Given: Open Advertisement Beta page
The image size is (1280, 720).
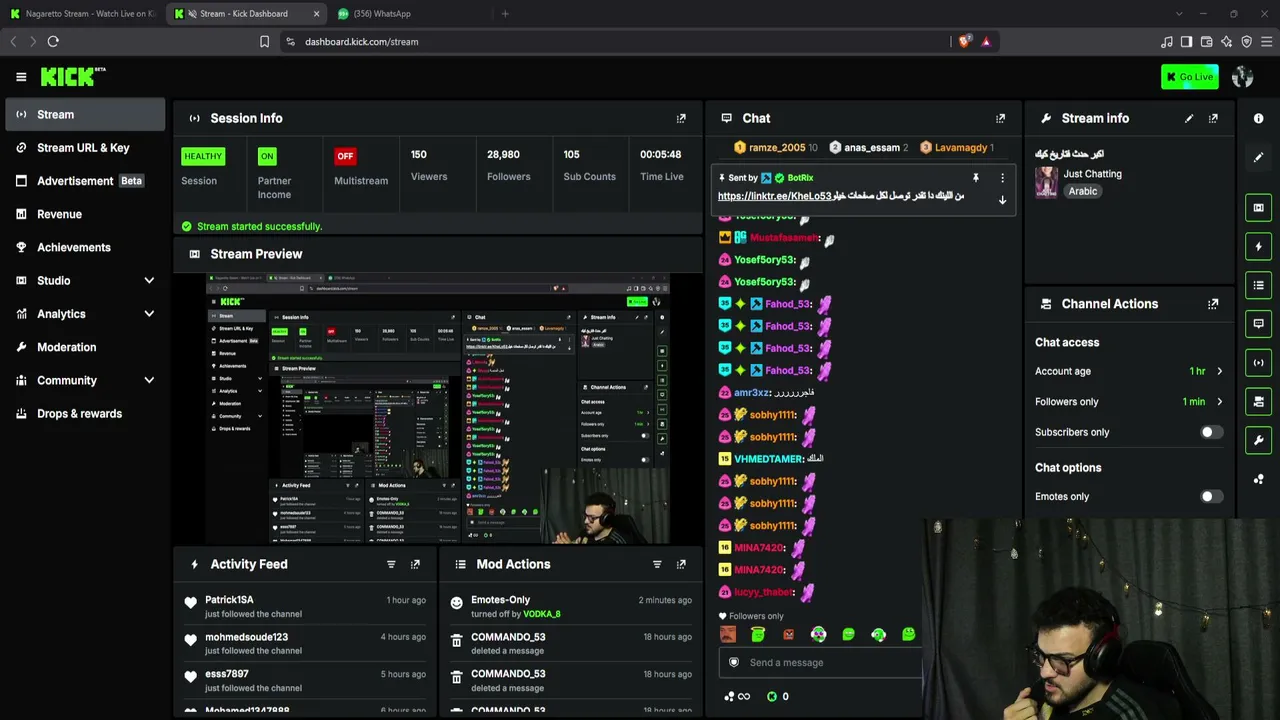Looking at the screenshot, I should point(85,181).
